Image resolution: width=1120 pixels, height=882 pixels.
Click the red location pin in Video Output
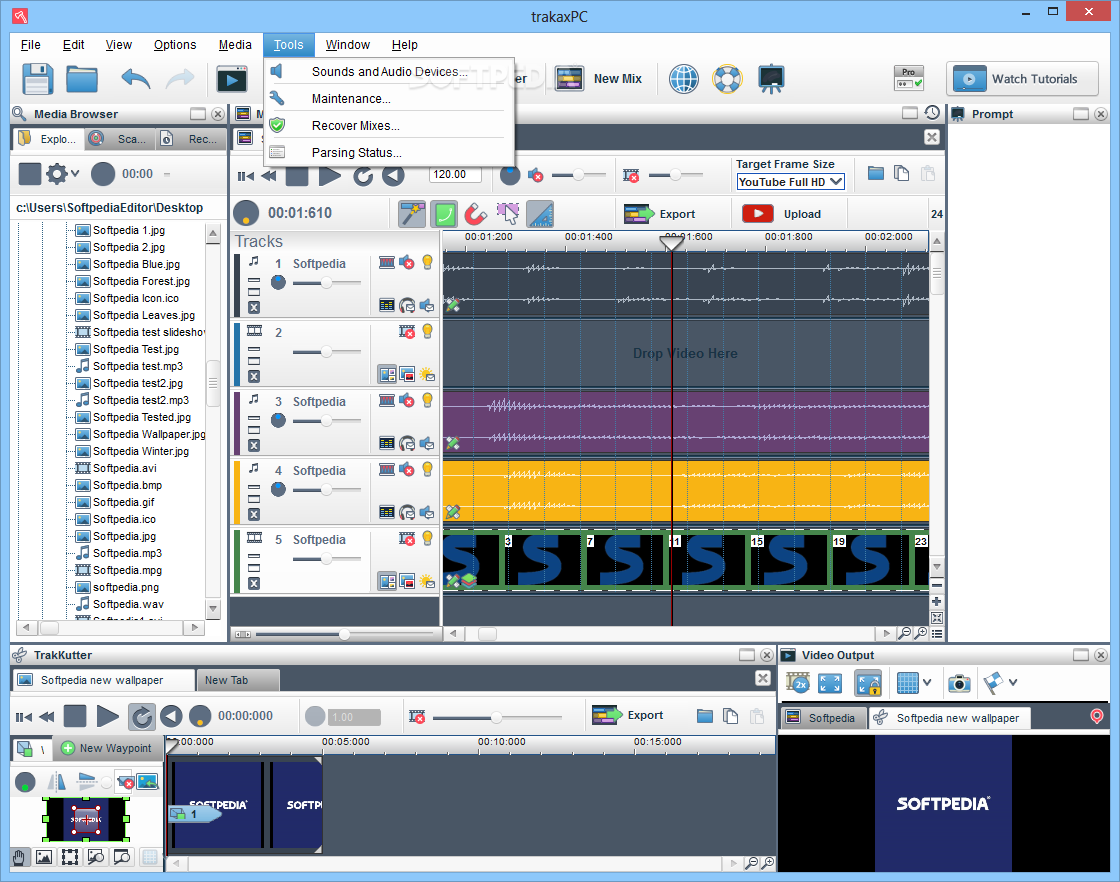click(1097, 716)
